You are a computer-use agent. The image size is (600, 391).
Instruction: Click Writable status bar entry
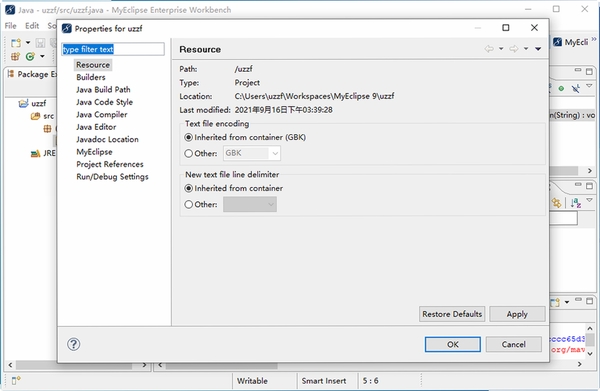(252, 381)
